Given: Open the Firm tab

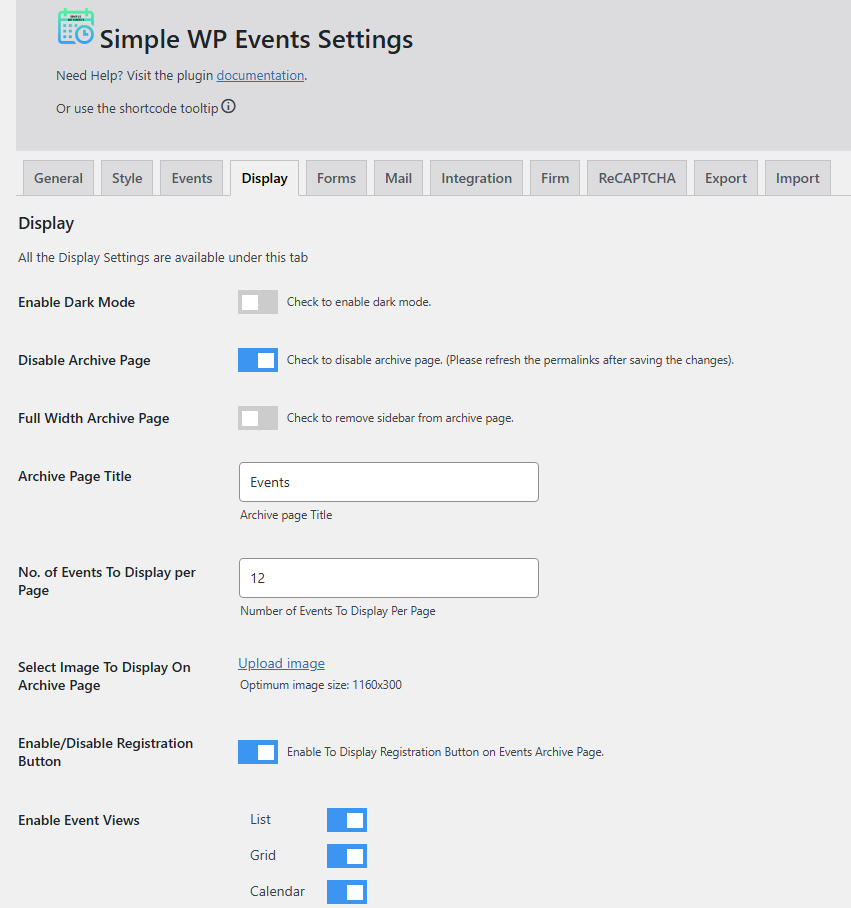Looking at the screenshot, I should coord(555,178).
